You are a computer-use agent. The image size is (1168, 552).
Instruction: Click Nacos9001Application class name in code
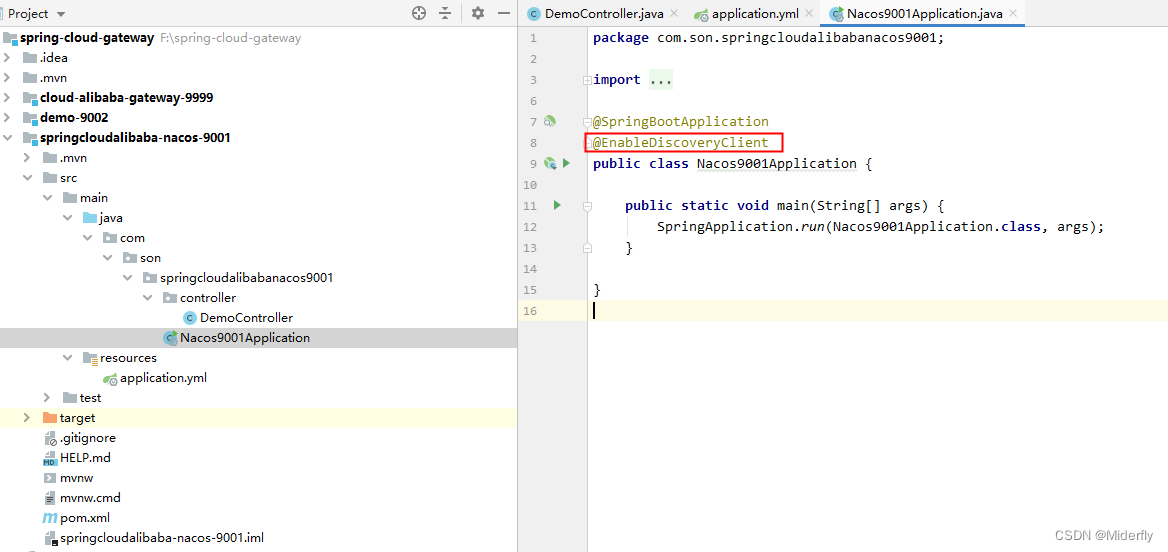point(777,163)
